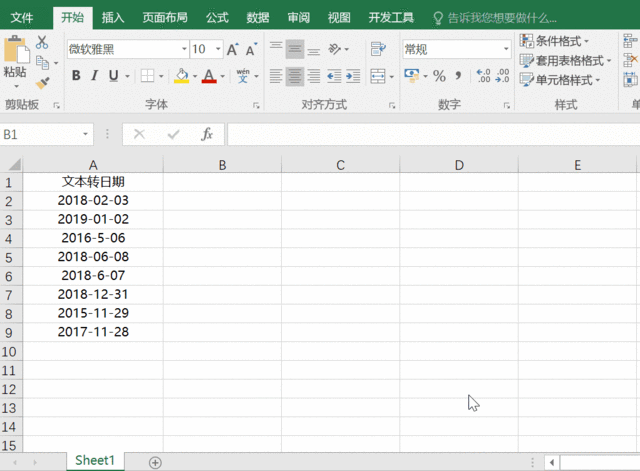Toggle Underline formatting
The height and width of the screenshot is (471, 640).
click(x=113, y=76)
